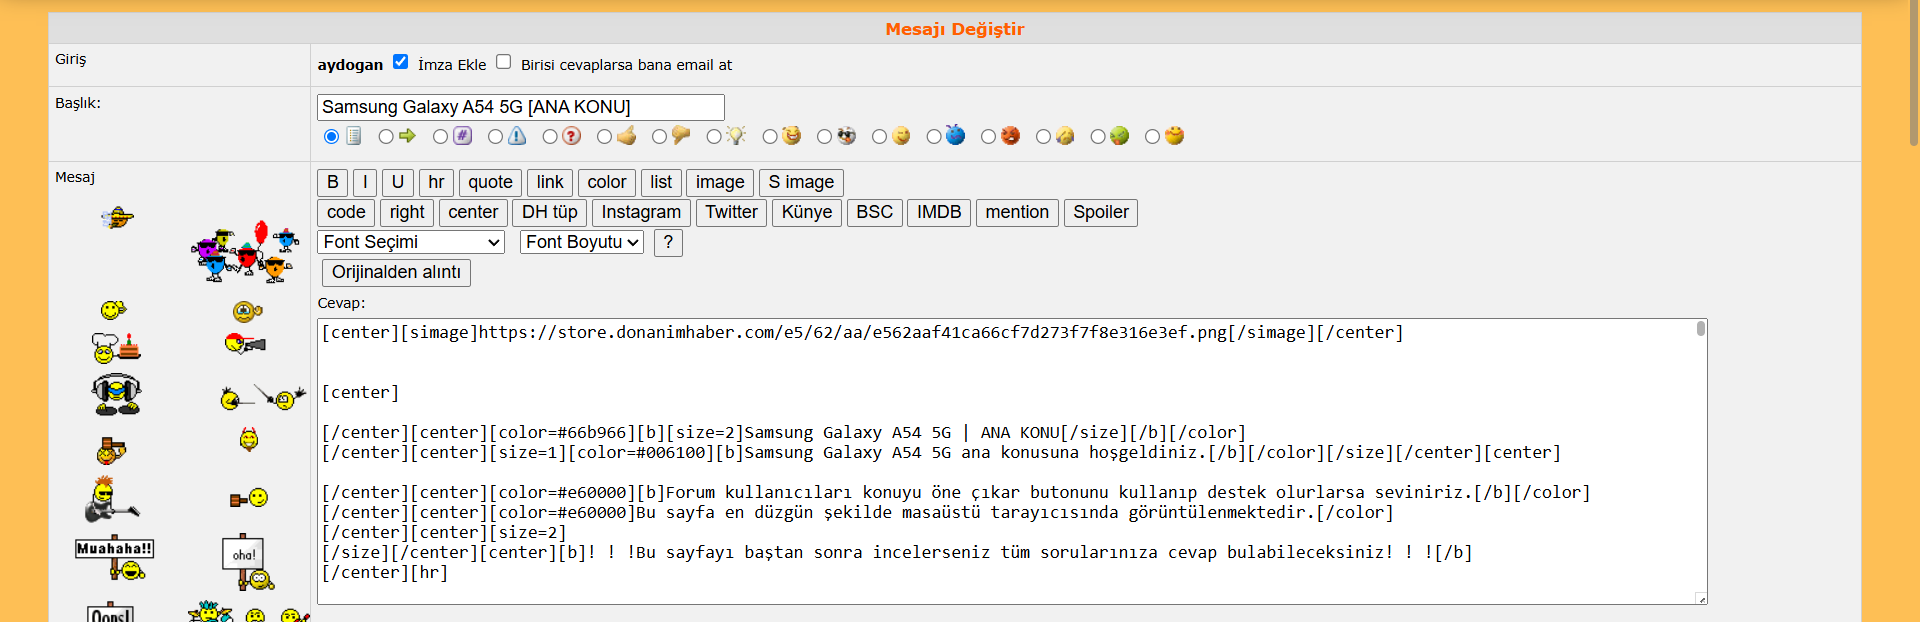Image resolution: width=1920 pixels, height=622 pixels.
Task: Click the Twitter embed button
Action: coord(731,212)
